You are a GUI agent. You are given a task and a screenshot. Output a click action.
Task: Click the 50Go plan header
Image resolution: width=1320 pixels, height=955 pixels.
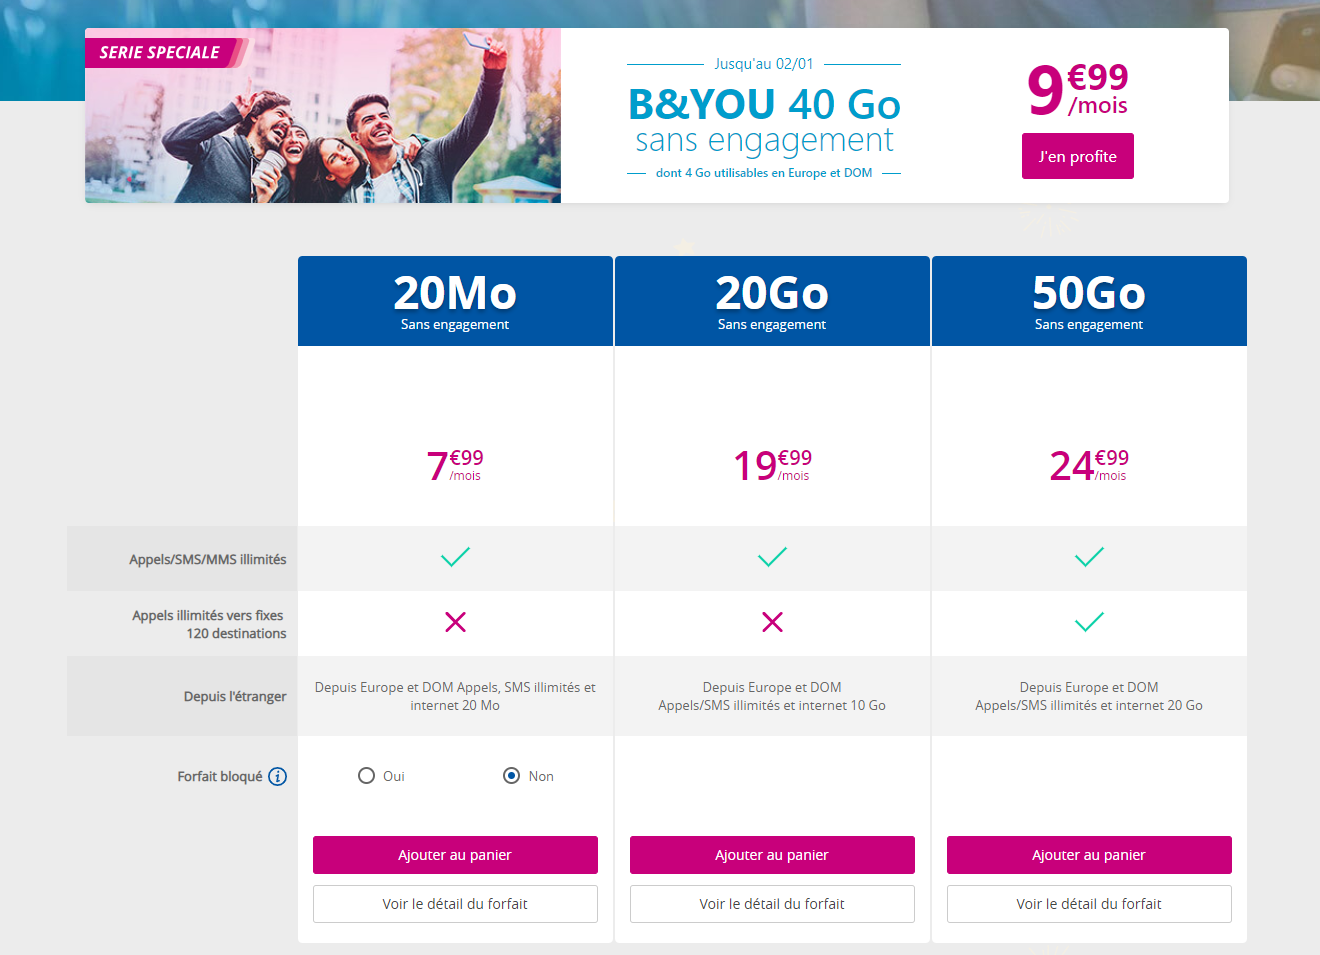(x=1089, y=301)
